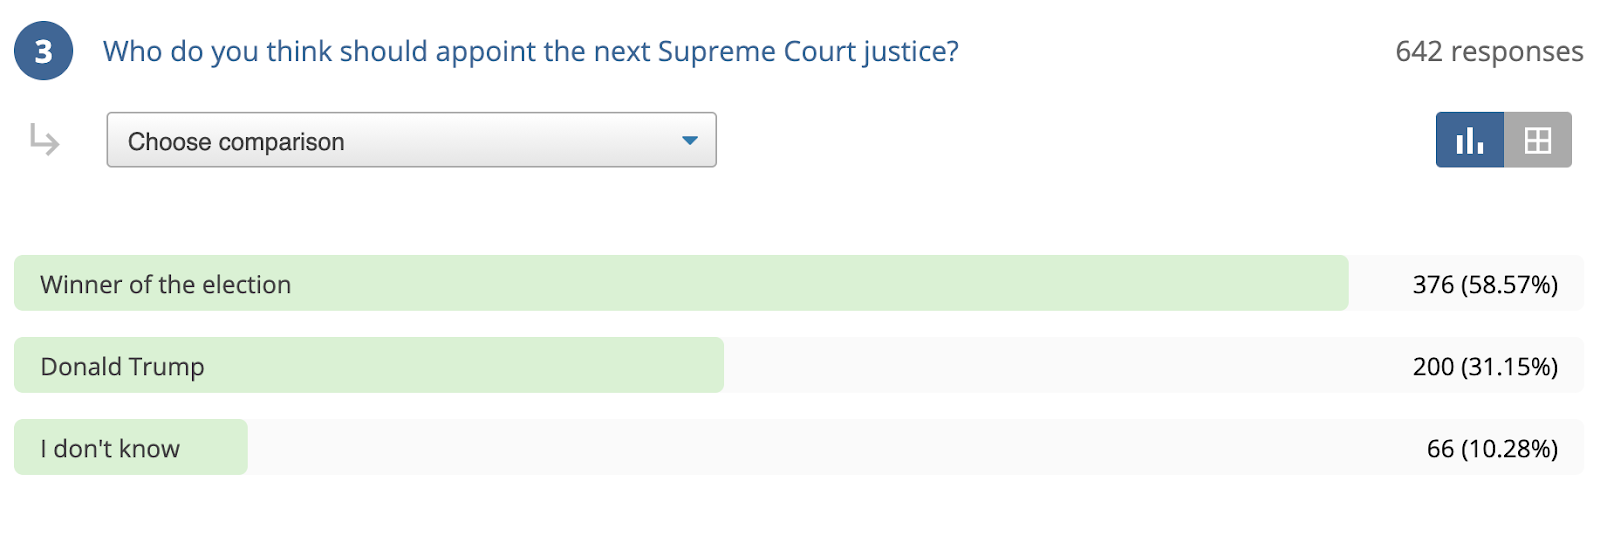1600x543 pixels.
Task: Switch to table grid view
Action: tap(1538, 140)
